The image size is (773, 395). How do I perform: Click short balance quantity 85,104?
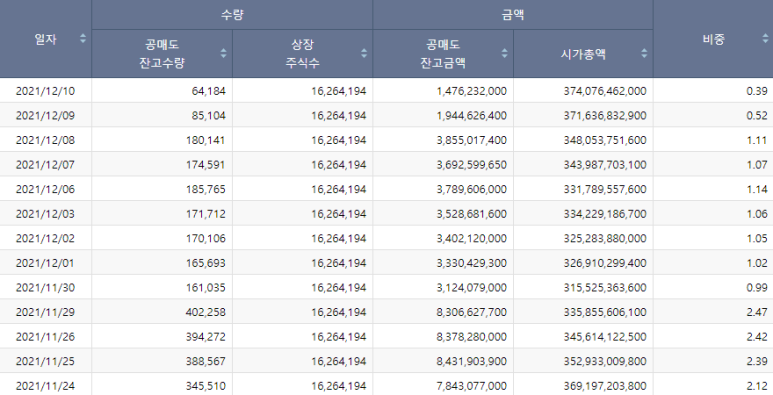pos(209,115)
